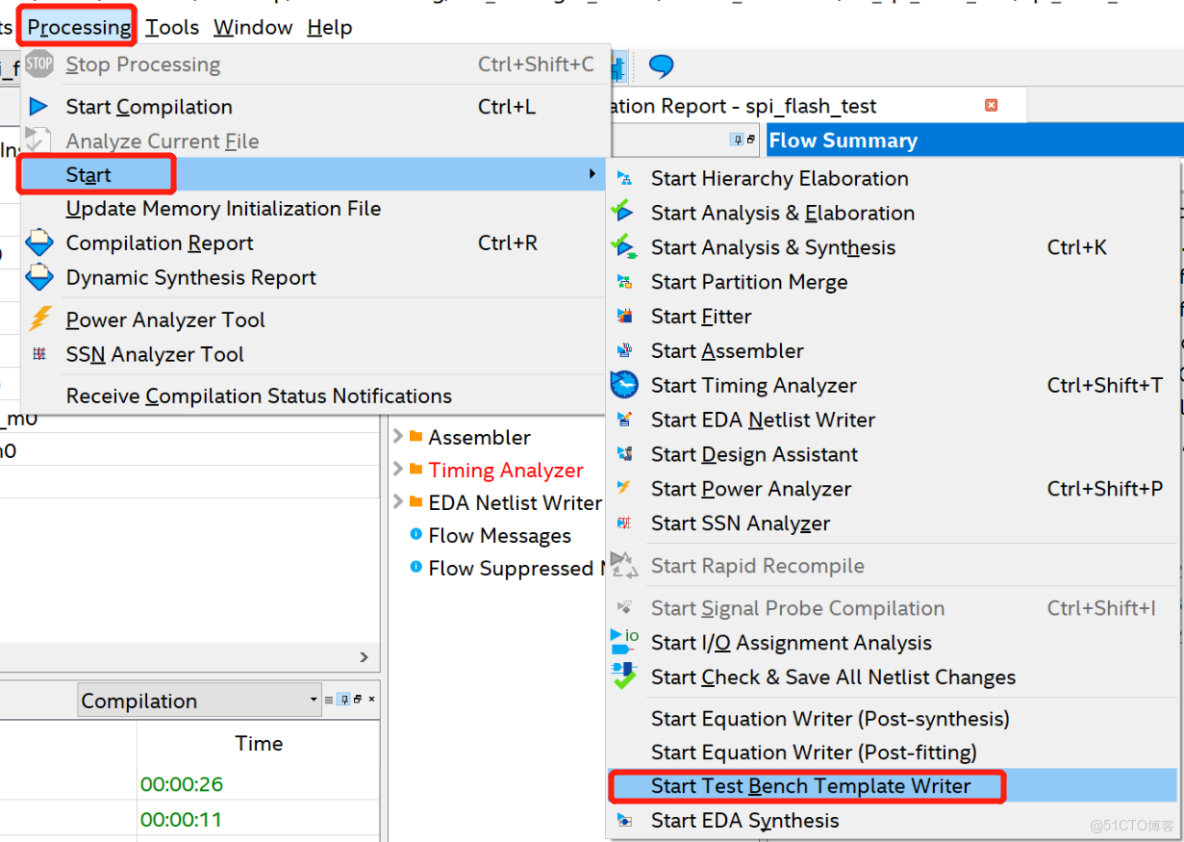Click the SSN Analyzer Tool icon
1184x842 pixels.
[39, 353]
